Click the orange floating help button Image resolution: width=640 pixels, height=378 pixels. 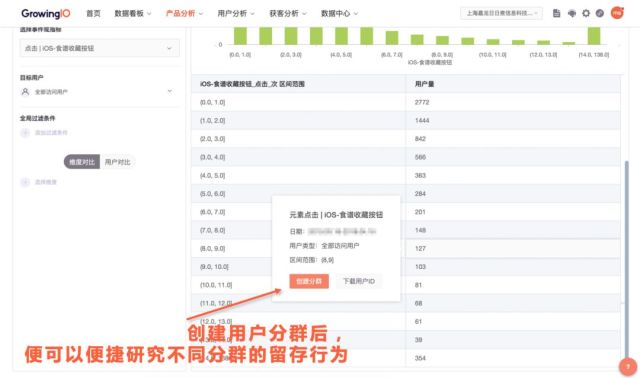point(628,366)
